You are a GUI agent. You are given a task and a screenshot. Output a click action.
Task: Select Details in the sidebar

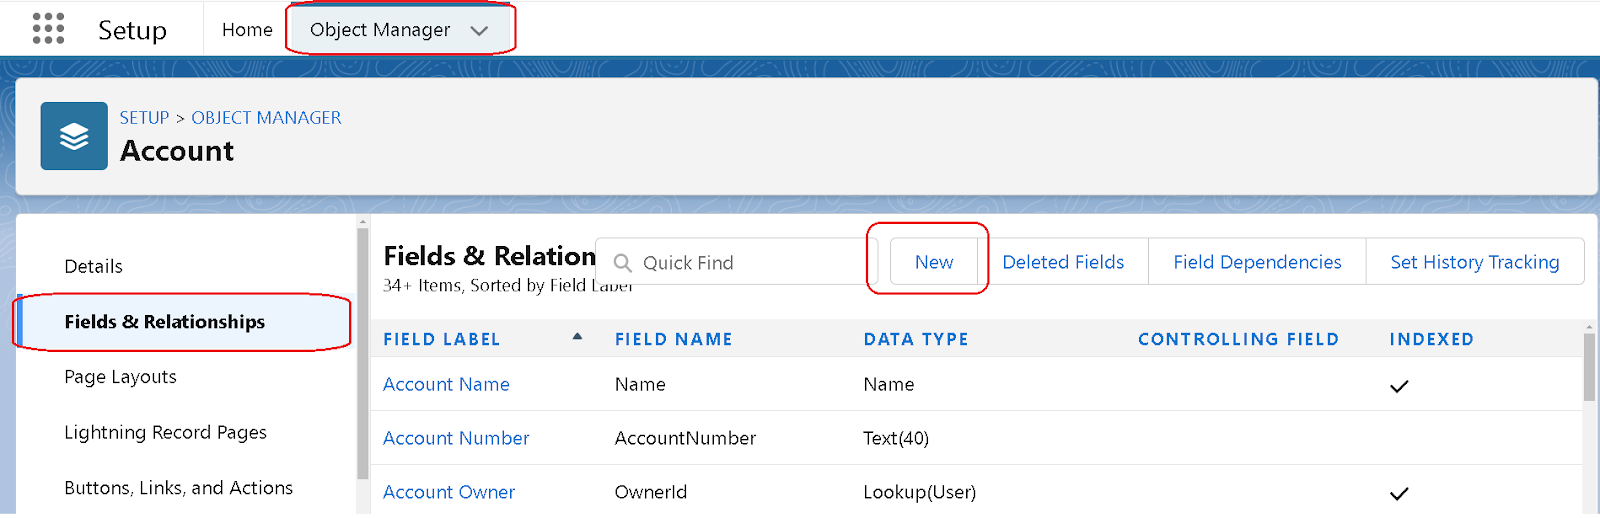click(93, 266)
